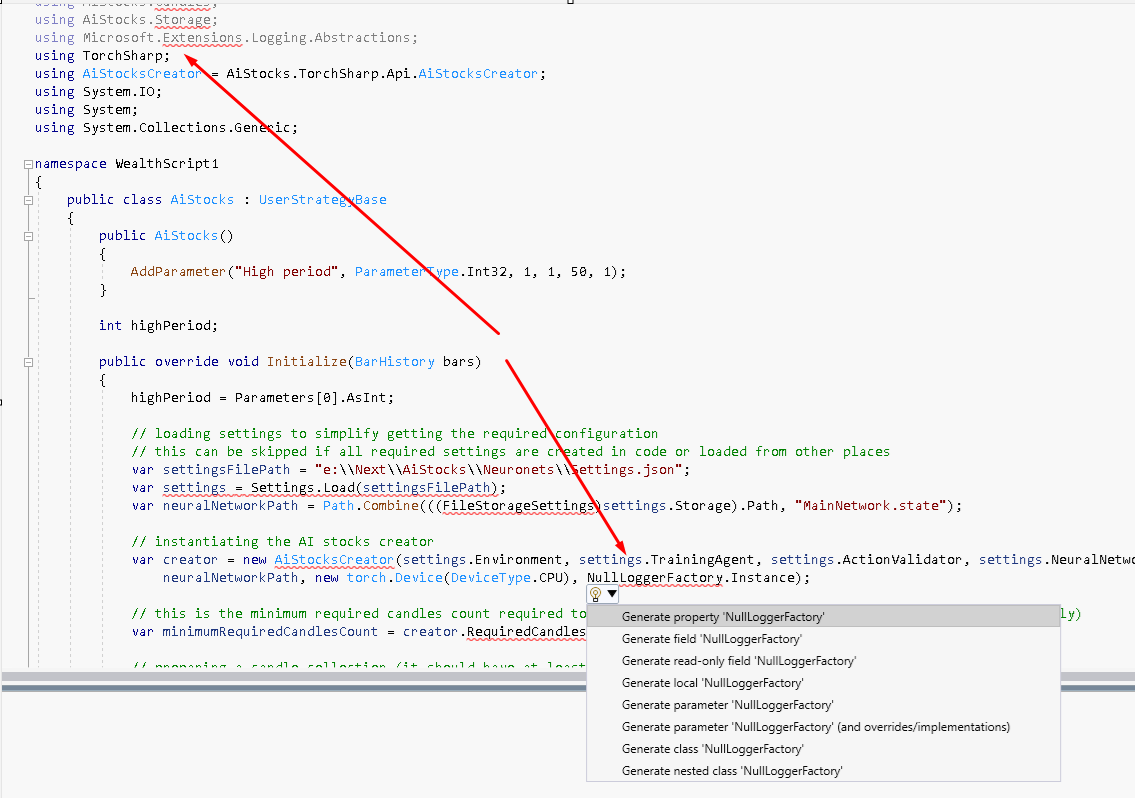Viewport: 1135px width, 798px height.
Task: Grab the horizontal splitter bar below the code
Action: point(567,681)
